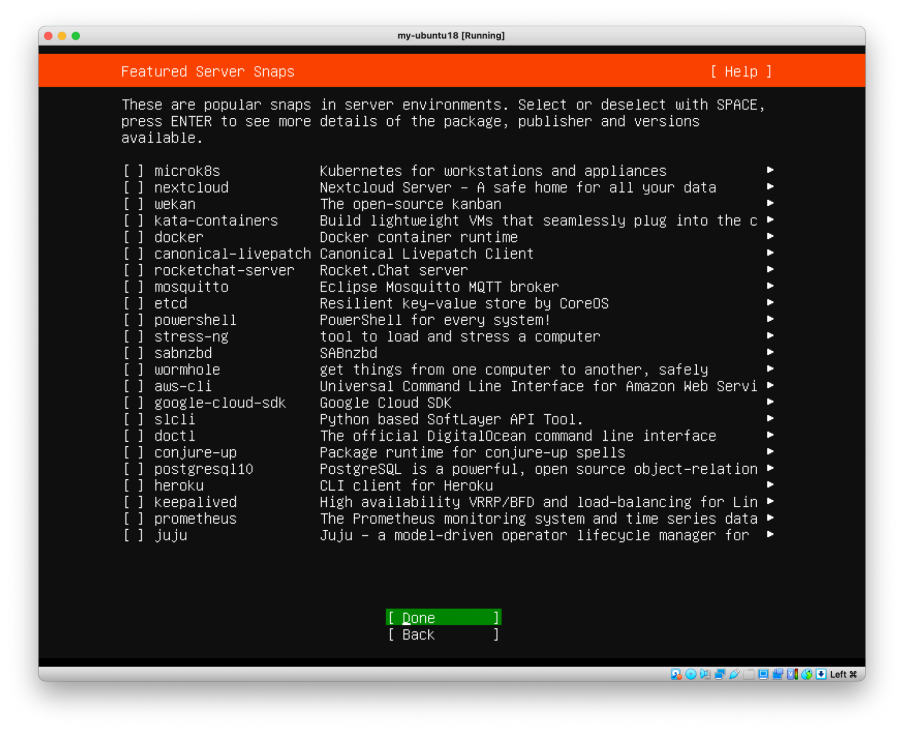This screenshot has height=730, width=903.
Task: Enable the canonical-livepatch checkbox
Action: pos(134,254)
